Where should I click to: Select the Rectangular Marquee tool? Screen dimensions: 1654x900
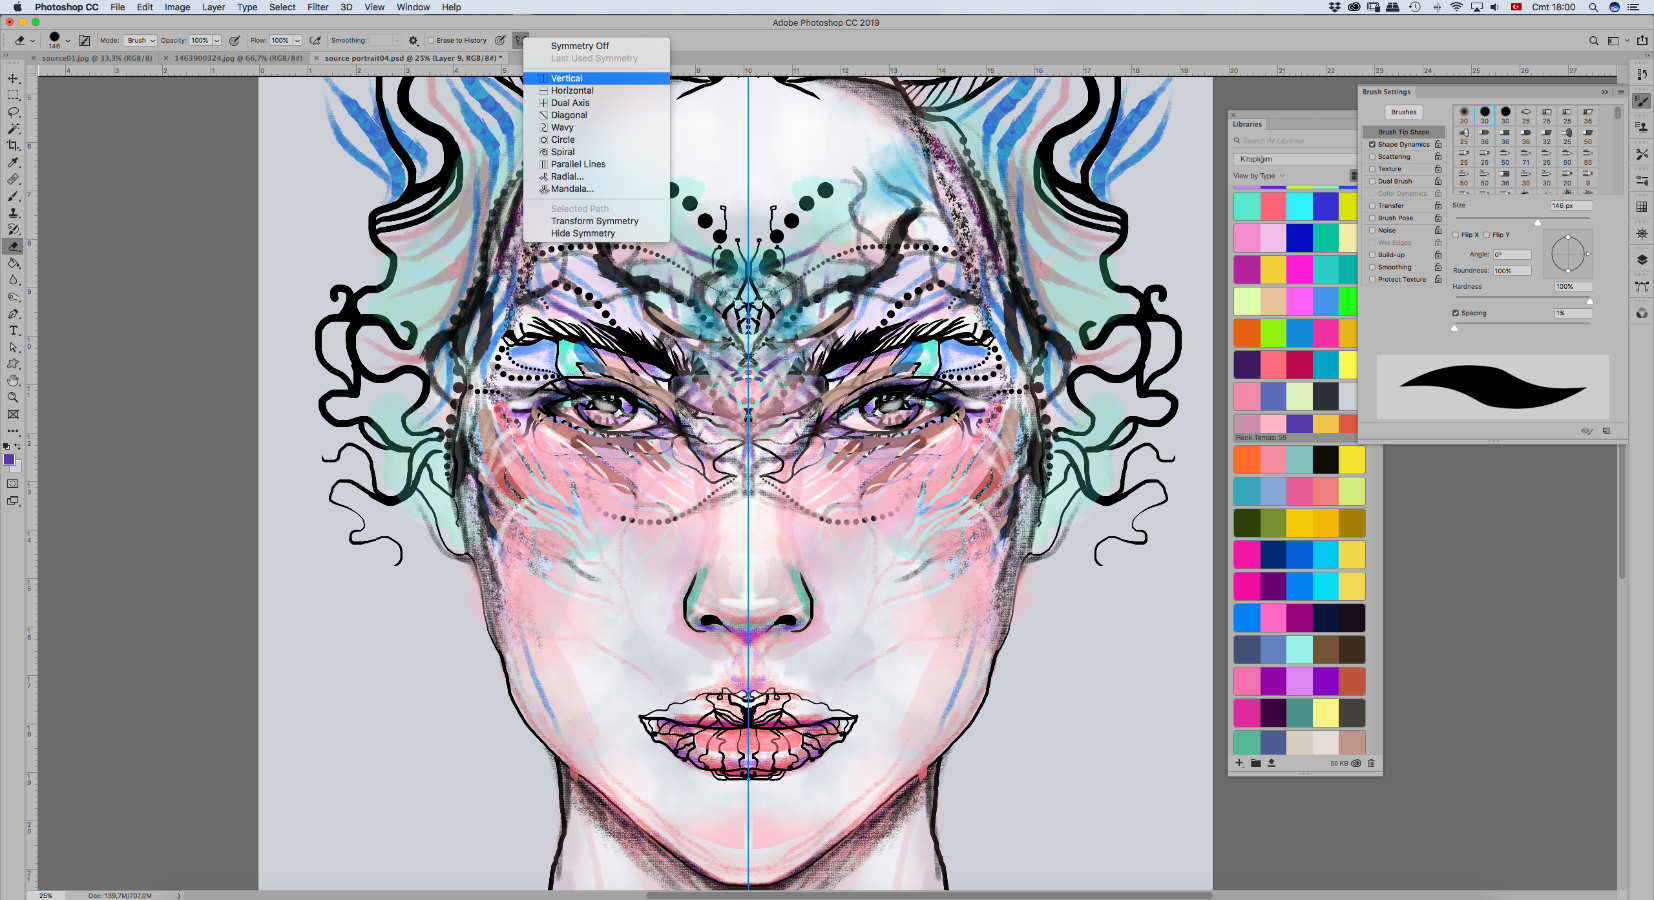coord(13,95)
